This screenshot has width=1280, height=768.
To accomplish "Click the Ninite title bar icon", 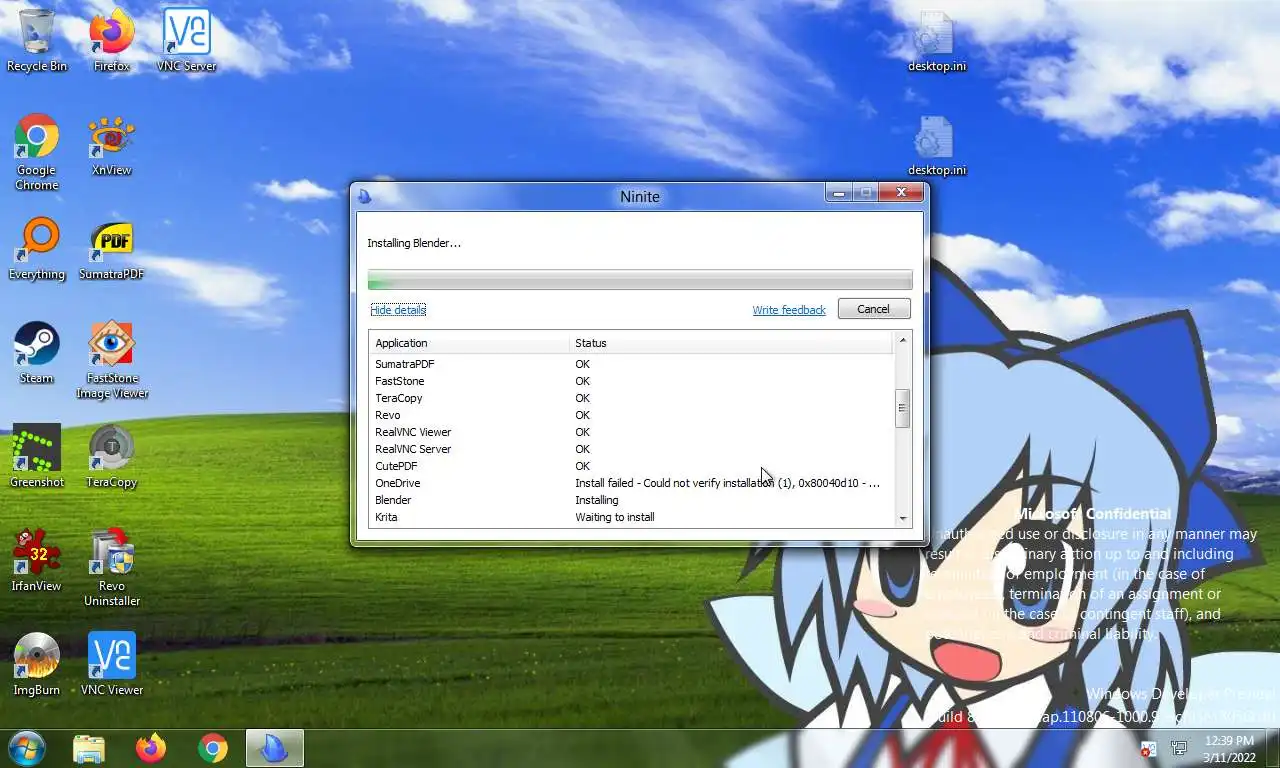I will tap(365, 196).
